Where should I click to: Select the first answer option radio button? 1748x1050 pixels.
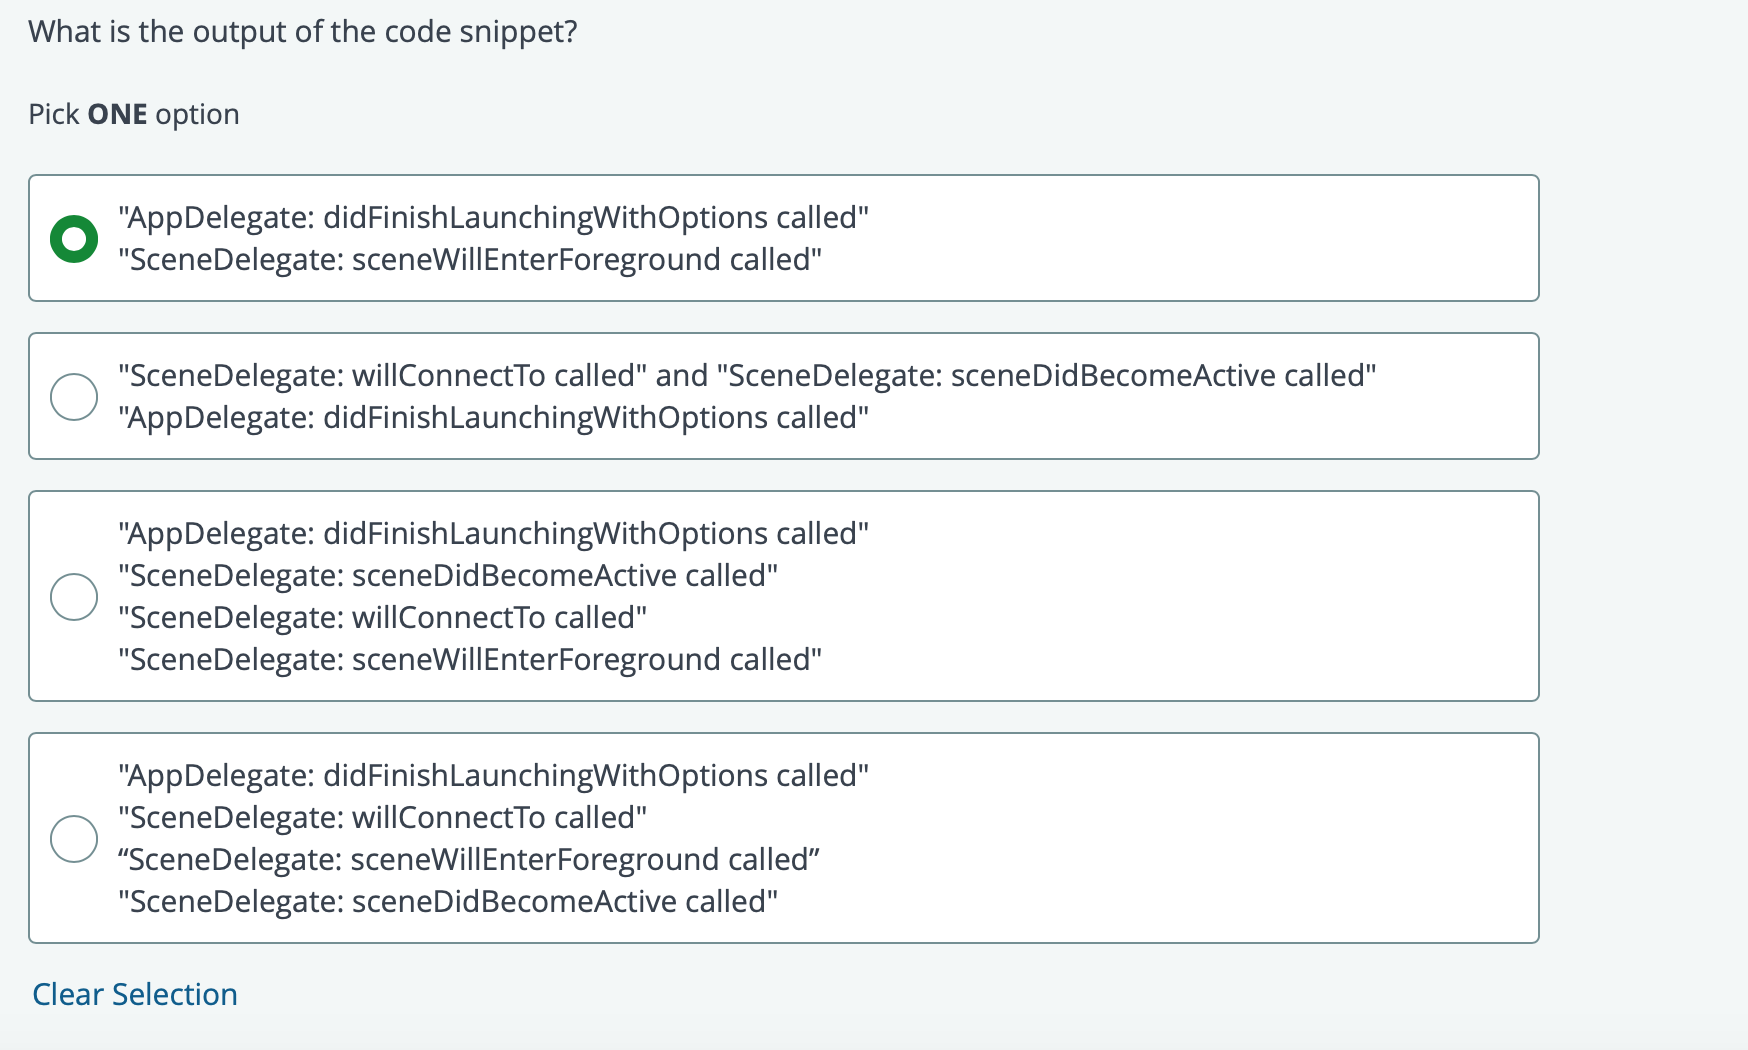pos(72,237)
